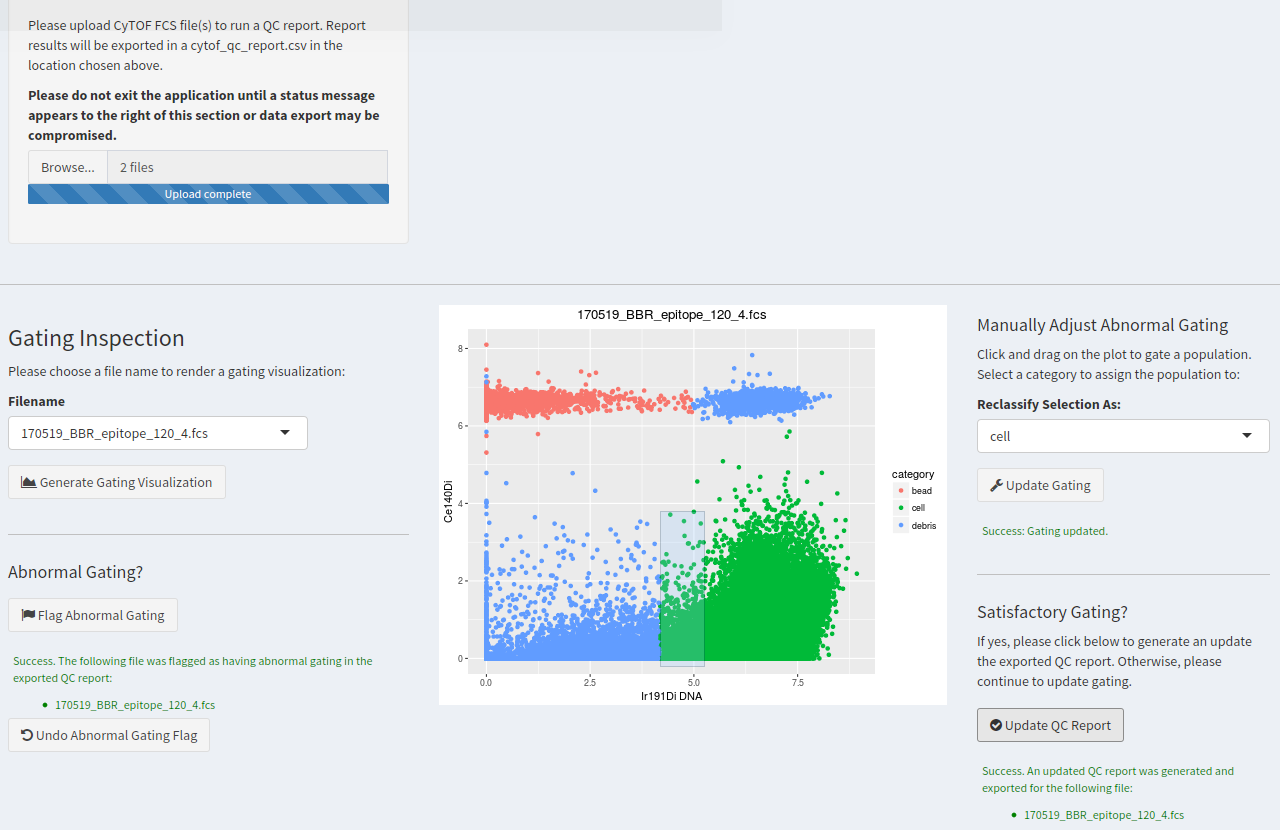
Task: Click the Undo Abnormal Gating Flag button
Action: [109, 735]
